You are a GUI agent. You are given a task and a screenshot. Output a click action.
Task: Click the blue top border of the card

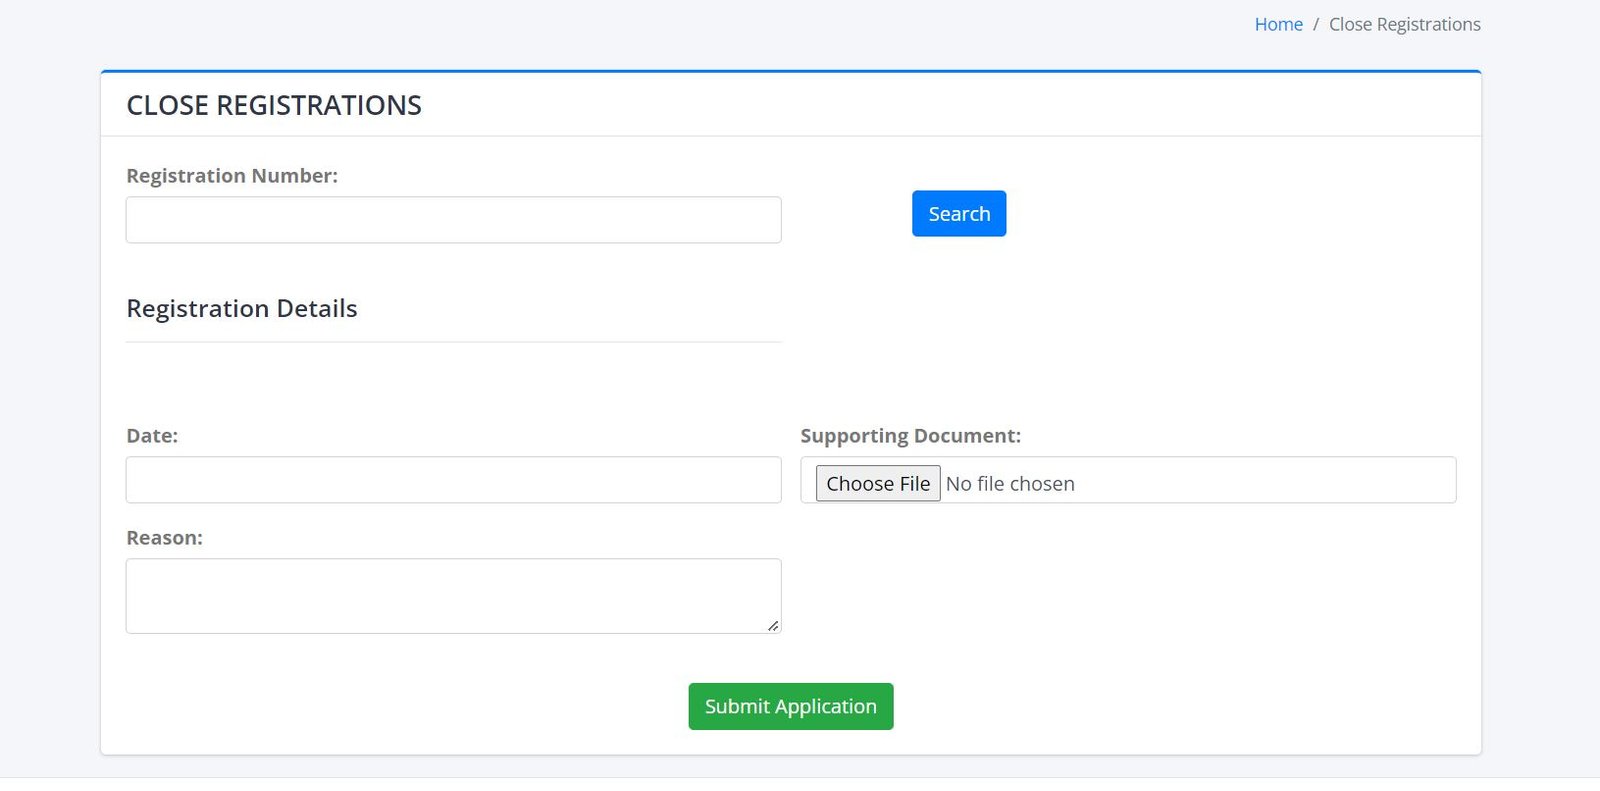(x=790, y=71)
